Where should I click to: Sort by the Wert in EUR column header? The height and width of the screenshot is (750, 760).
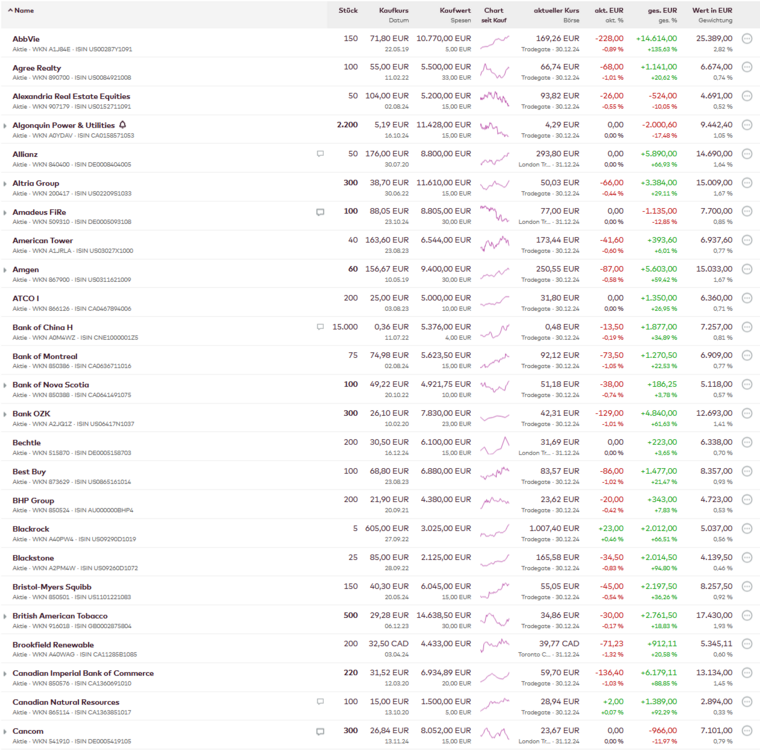[712, 10]
